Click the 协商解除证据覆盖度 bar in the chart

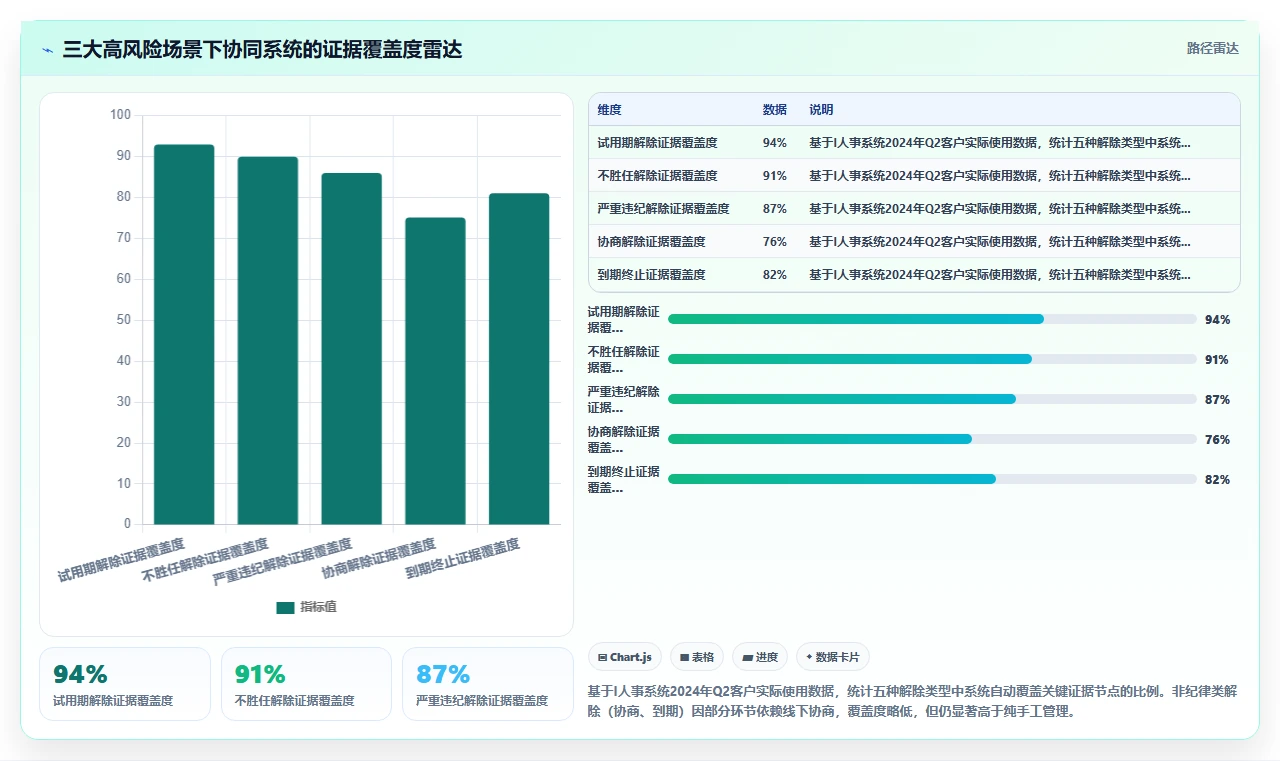click(435, 371)
